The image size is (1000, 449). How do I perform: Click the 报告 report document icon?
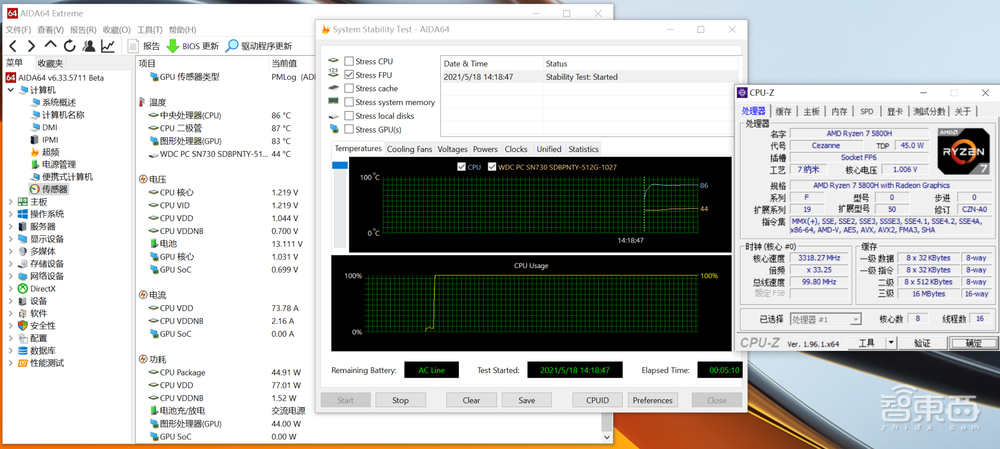tap(133, 46)
